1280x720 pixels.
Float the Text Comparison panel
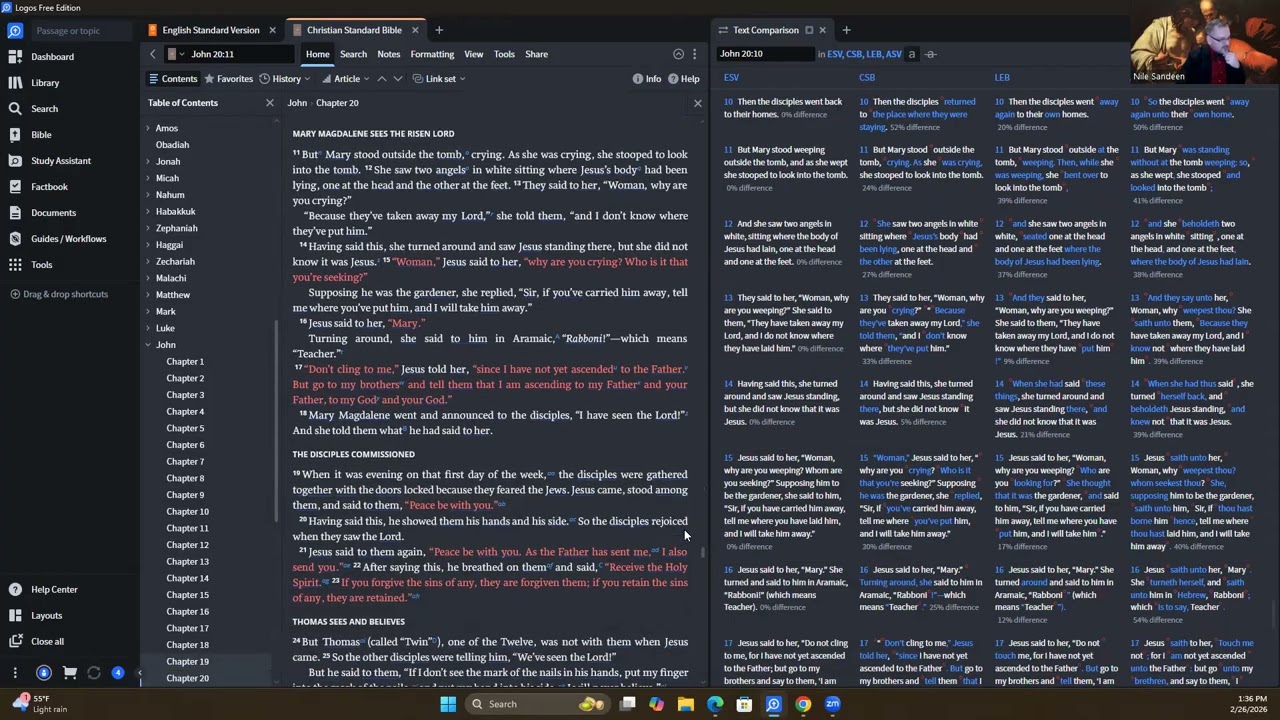(809, 30)
